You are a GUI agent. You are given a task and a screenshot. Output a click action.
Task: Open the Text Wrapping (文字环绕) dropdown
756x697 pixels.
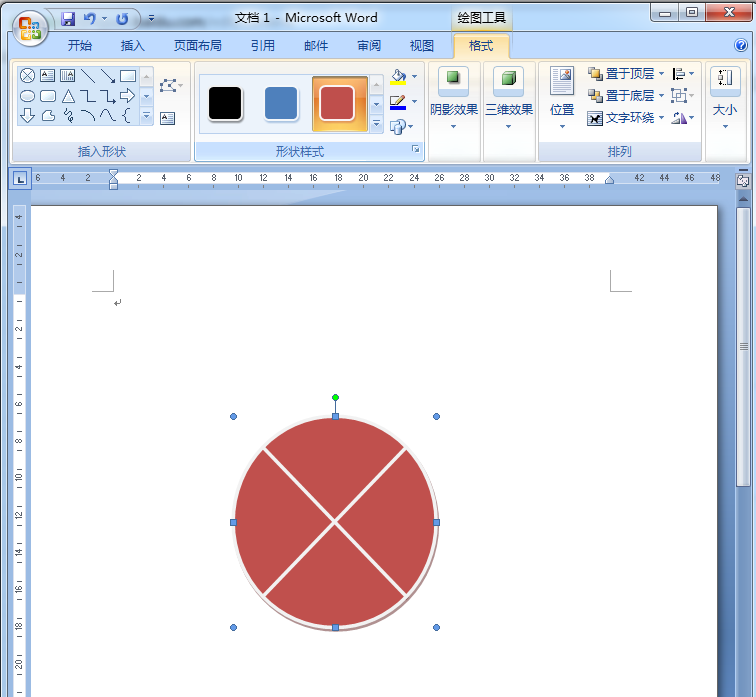point(625,118)
